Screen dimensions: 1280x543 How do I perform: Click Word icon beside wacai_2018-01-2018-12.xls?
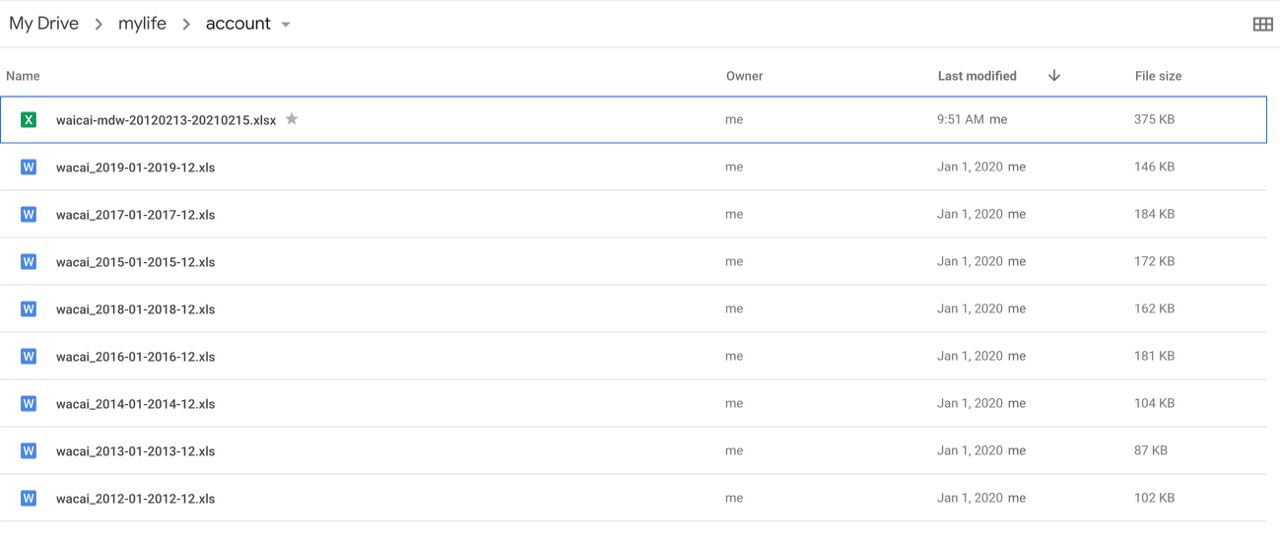click(29, 309)
